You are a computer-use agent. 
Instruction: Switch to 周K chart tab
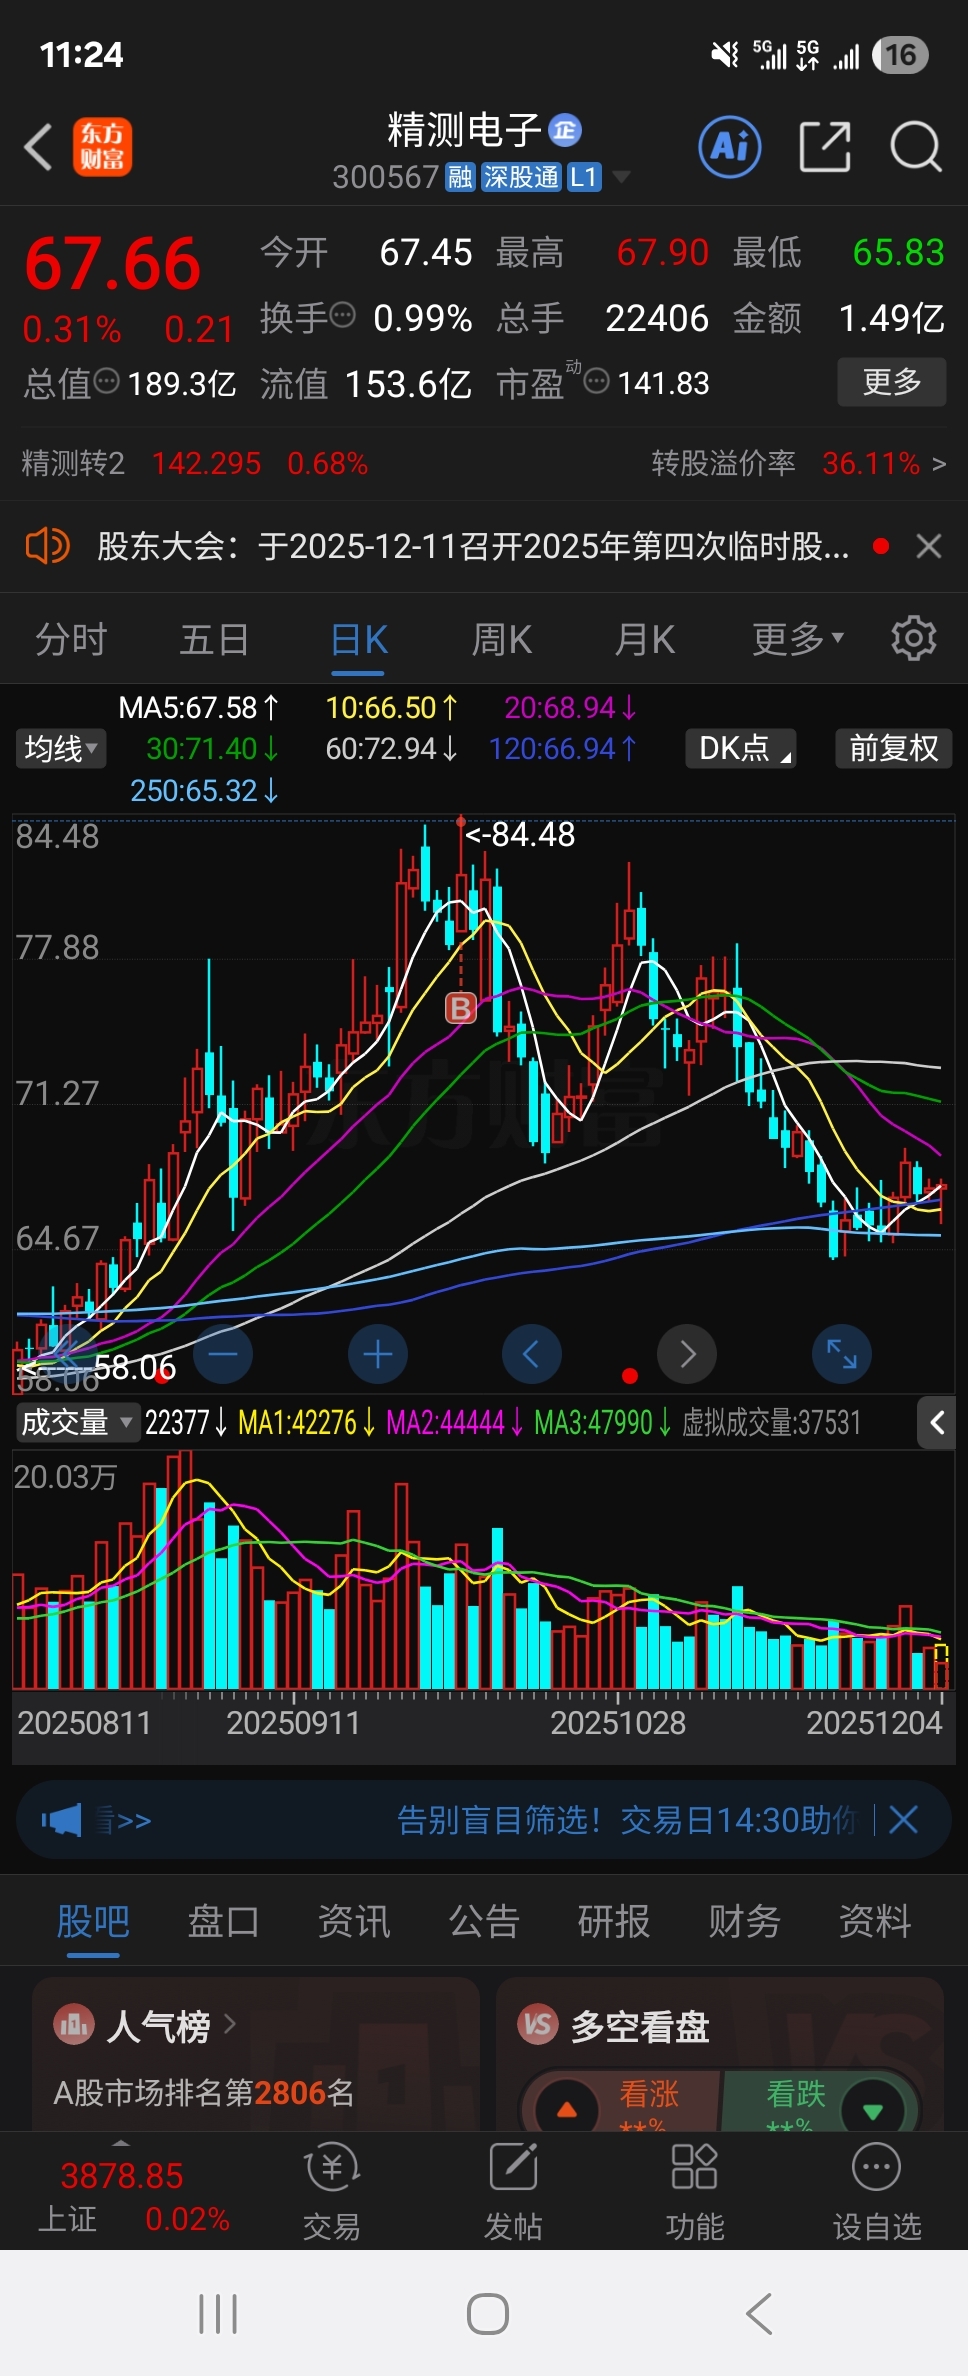click(x=502, y=638)
